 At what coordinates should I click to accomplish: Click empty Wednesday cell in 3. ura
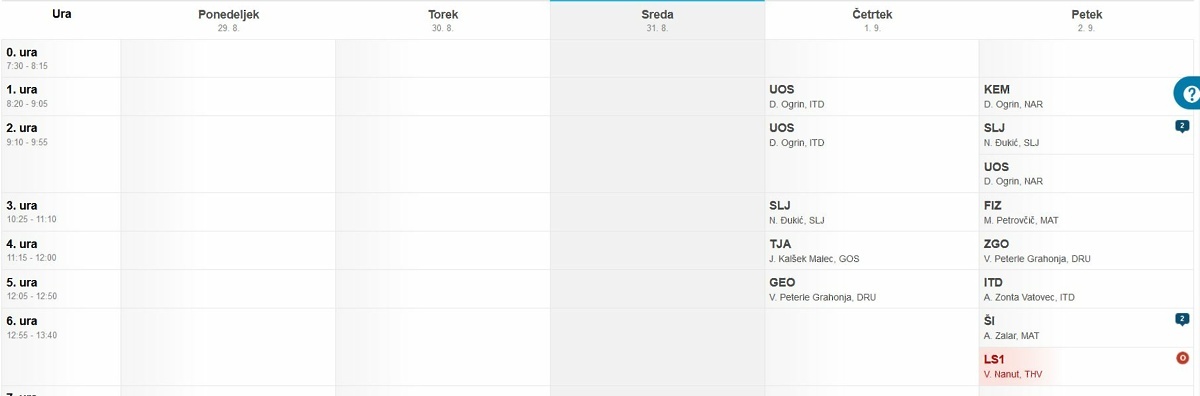click(x=657, y=212)
